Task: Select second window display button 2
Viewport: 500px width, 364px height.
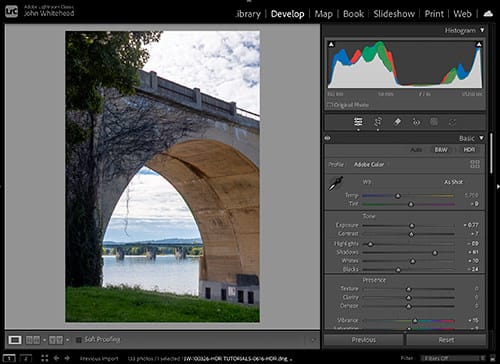Action: (x=26, y=358)
